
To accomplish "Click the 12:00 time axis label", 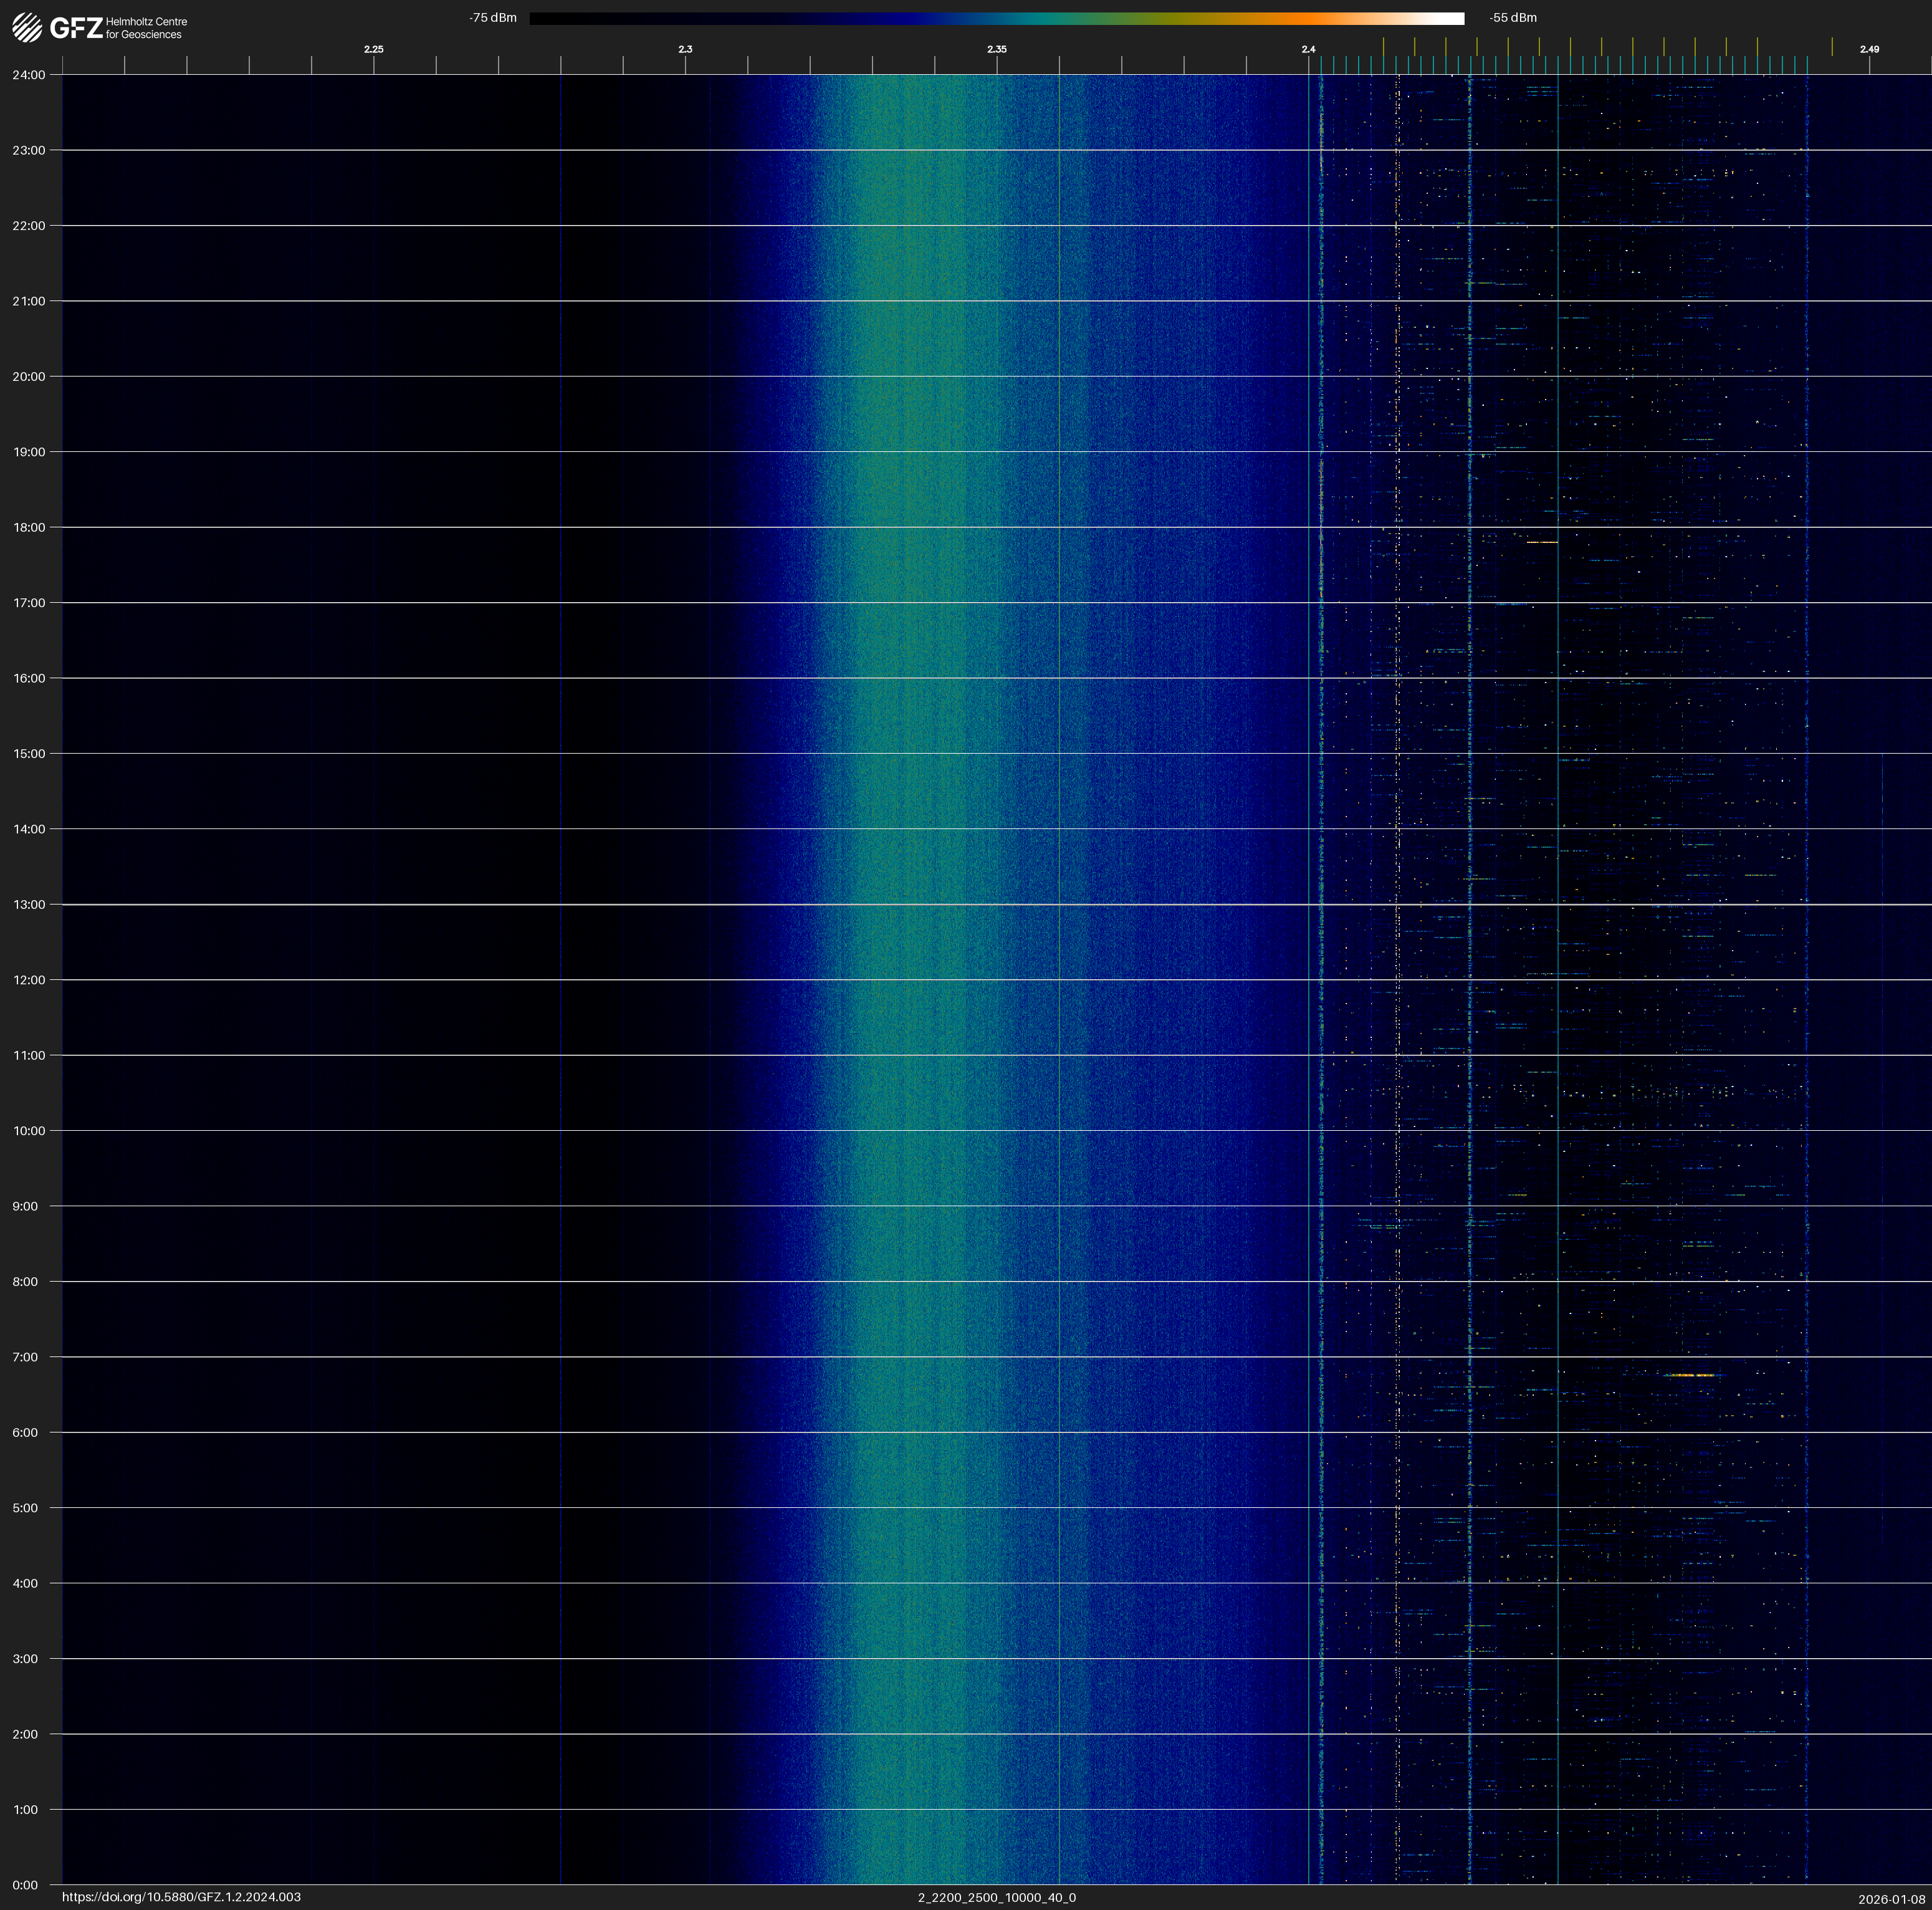I will 29,980.
